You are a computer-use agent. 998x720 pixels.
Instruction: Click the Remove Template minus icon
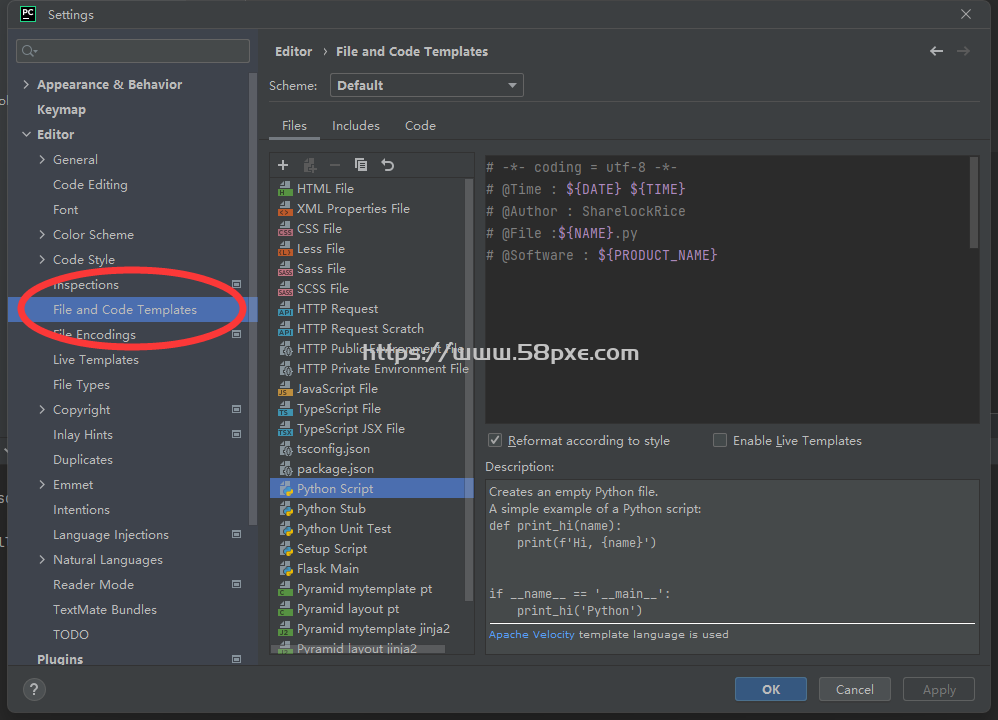pyautogui.click(x=335, y=166)
